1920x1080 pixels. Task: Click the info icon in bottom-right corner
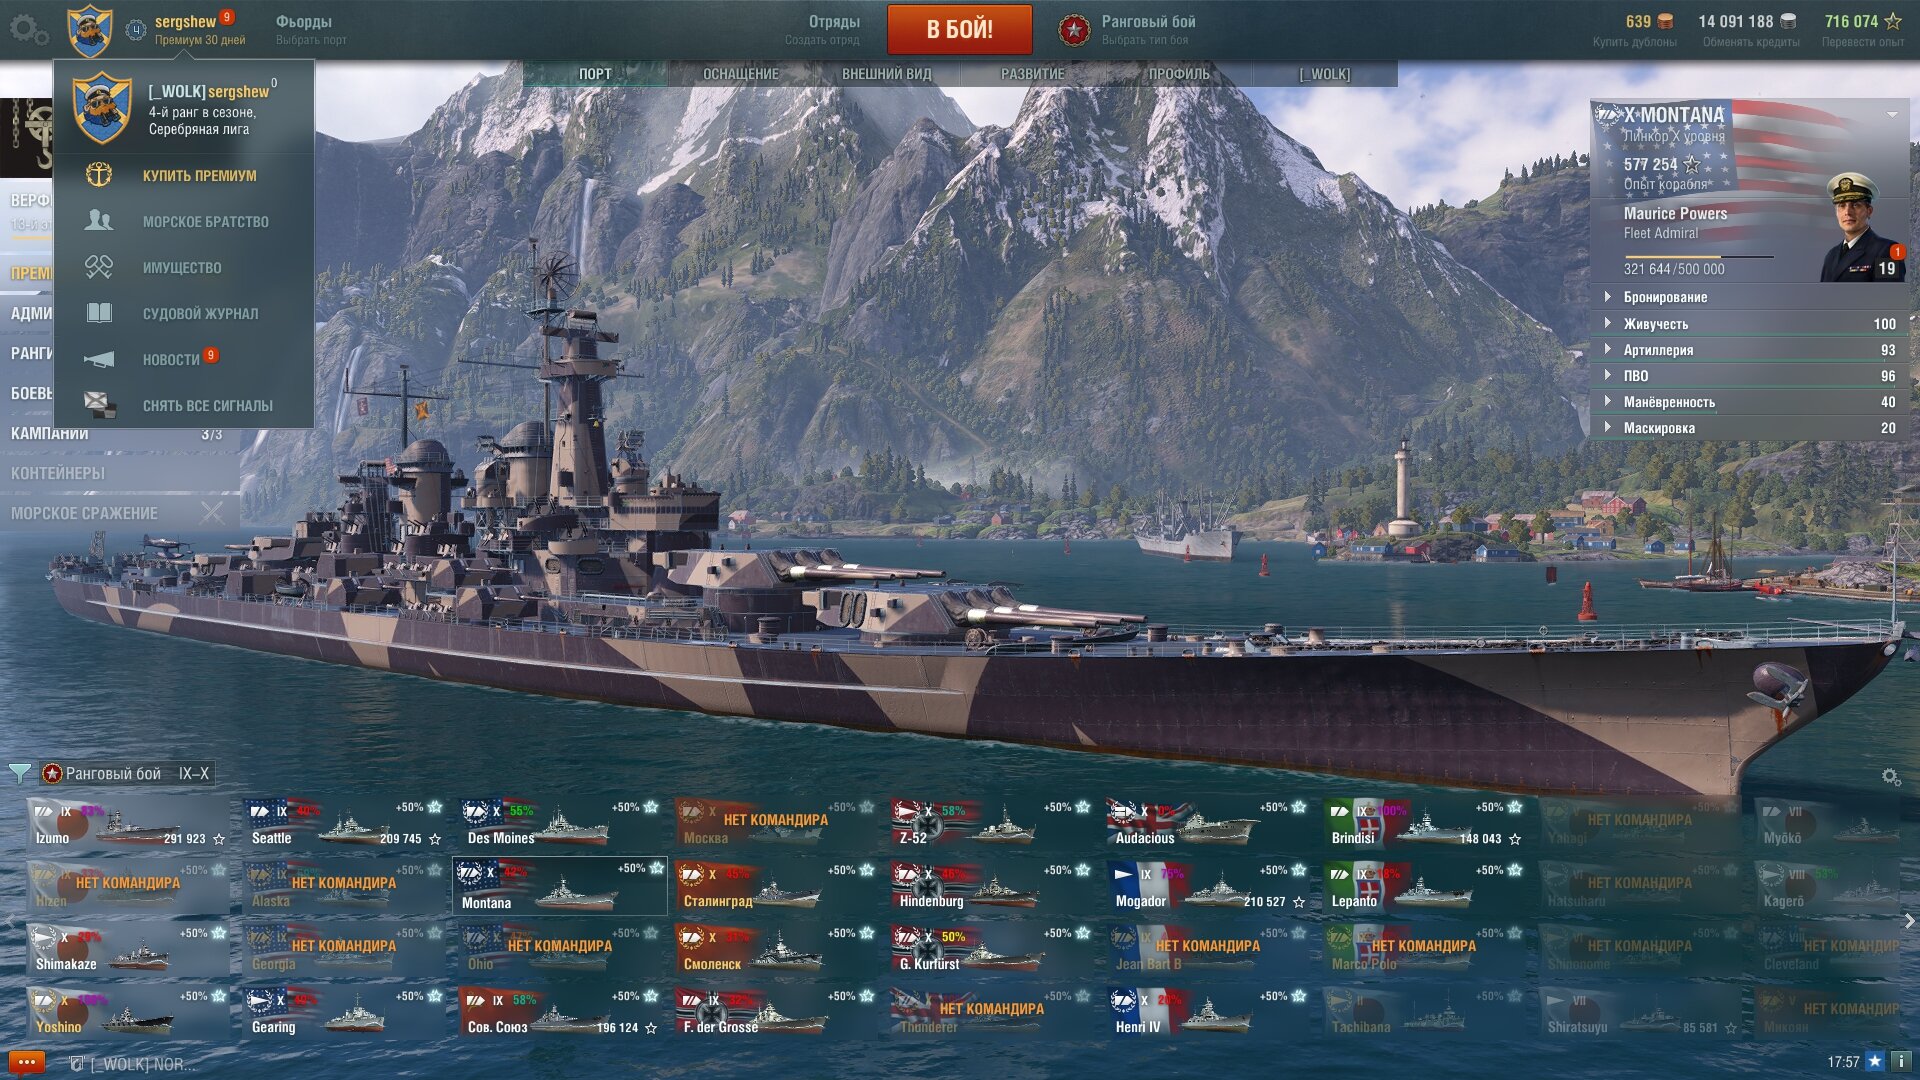(1900, 1061)
